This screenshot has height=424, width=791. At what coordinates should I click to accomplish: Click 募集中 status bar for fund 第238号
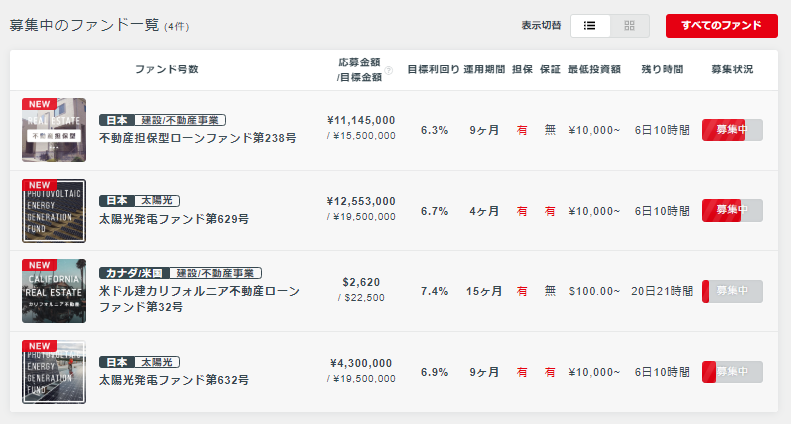732,130
